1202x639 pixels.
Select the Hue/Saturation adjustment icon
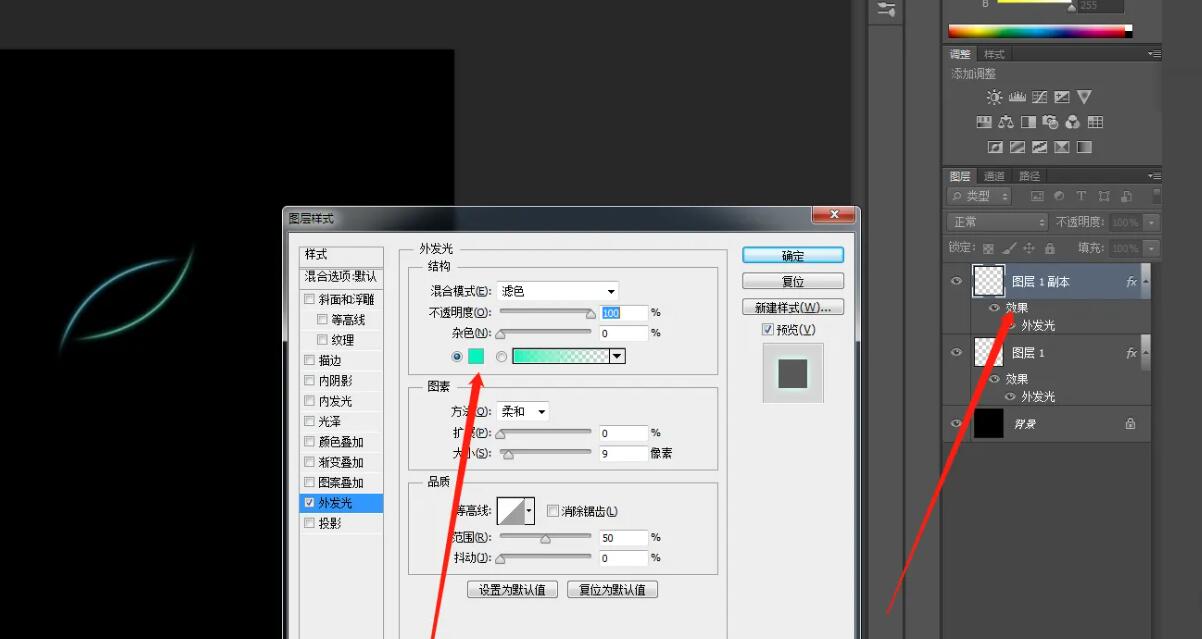coord(984,121)
